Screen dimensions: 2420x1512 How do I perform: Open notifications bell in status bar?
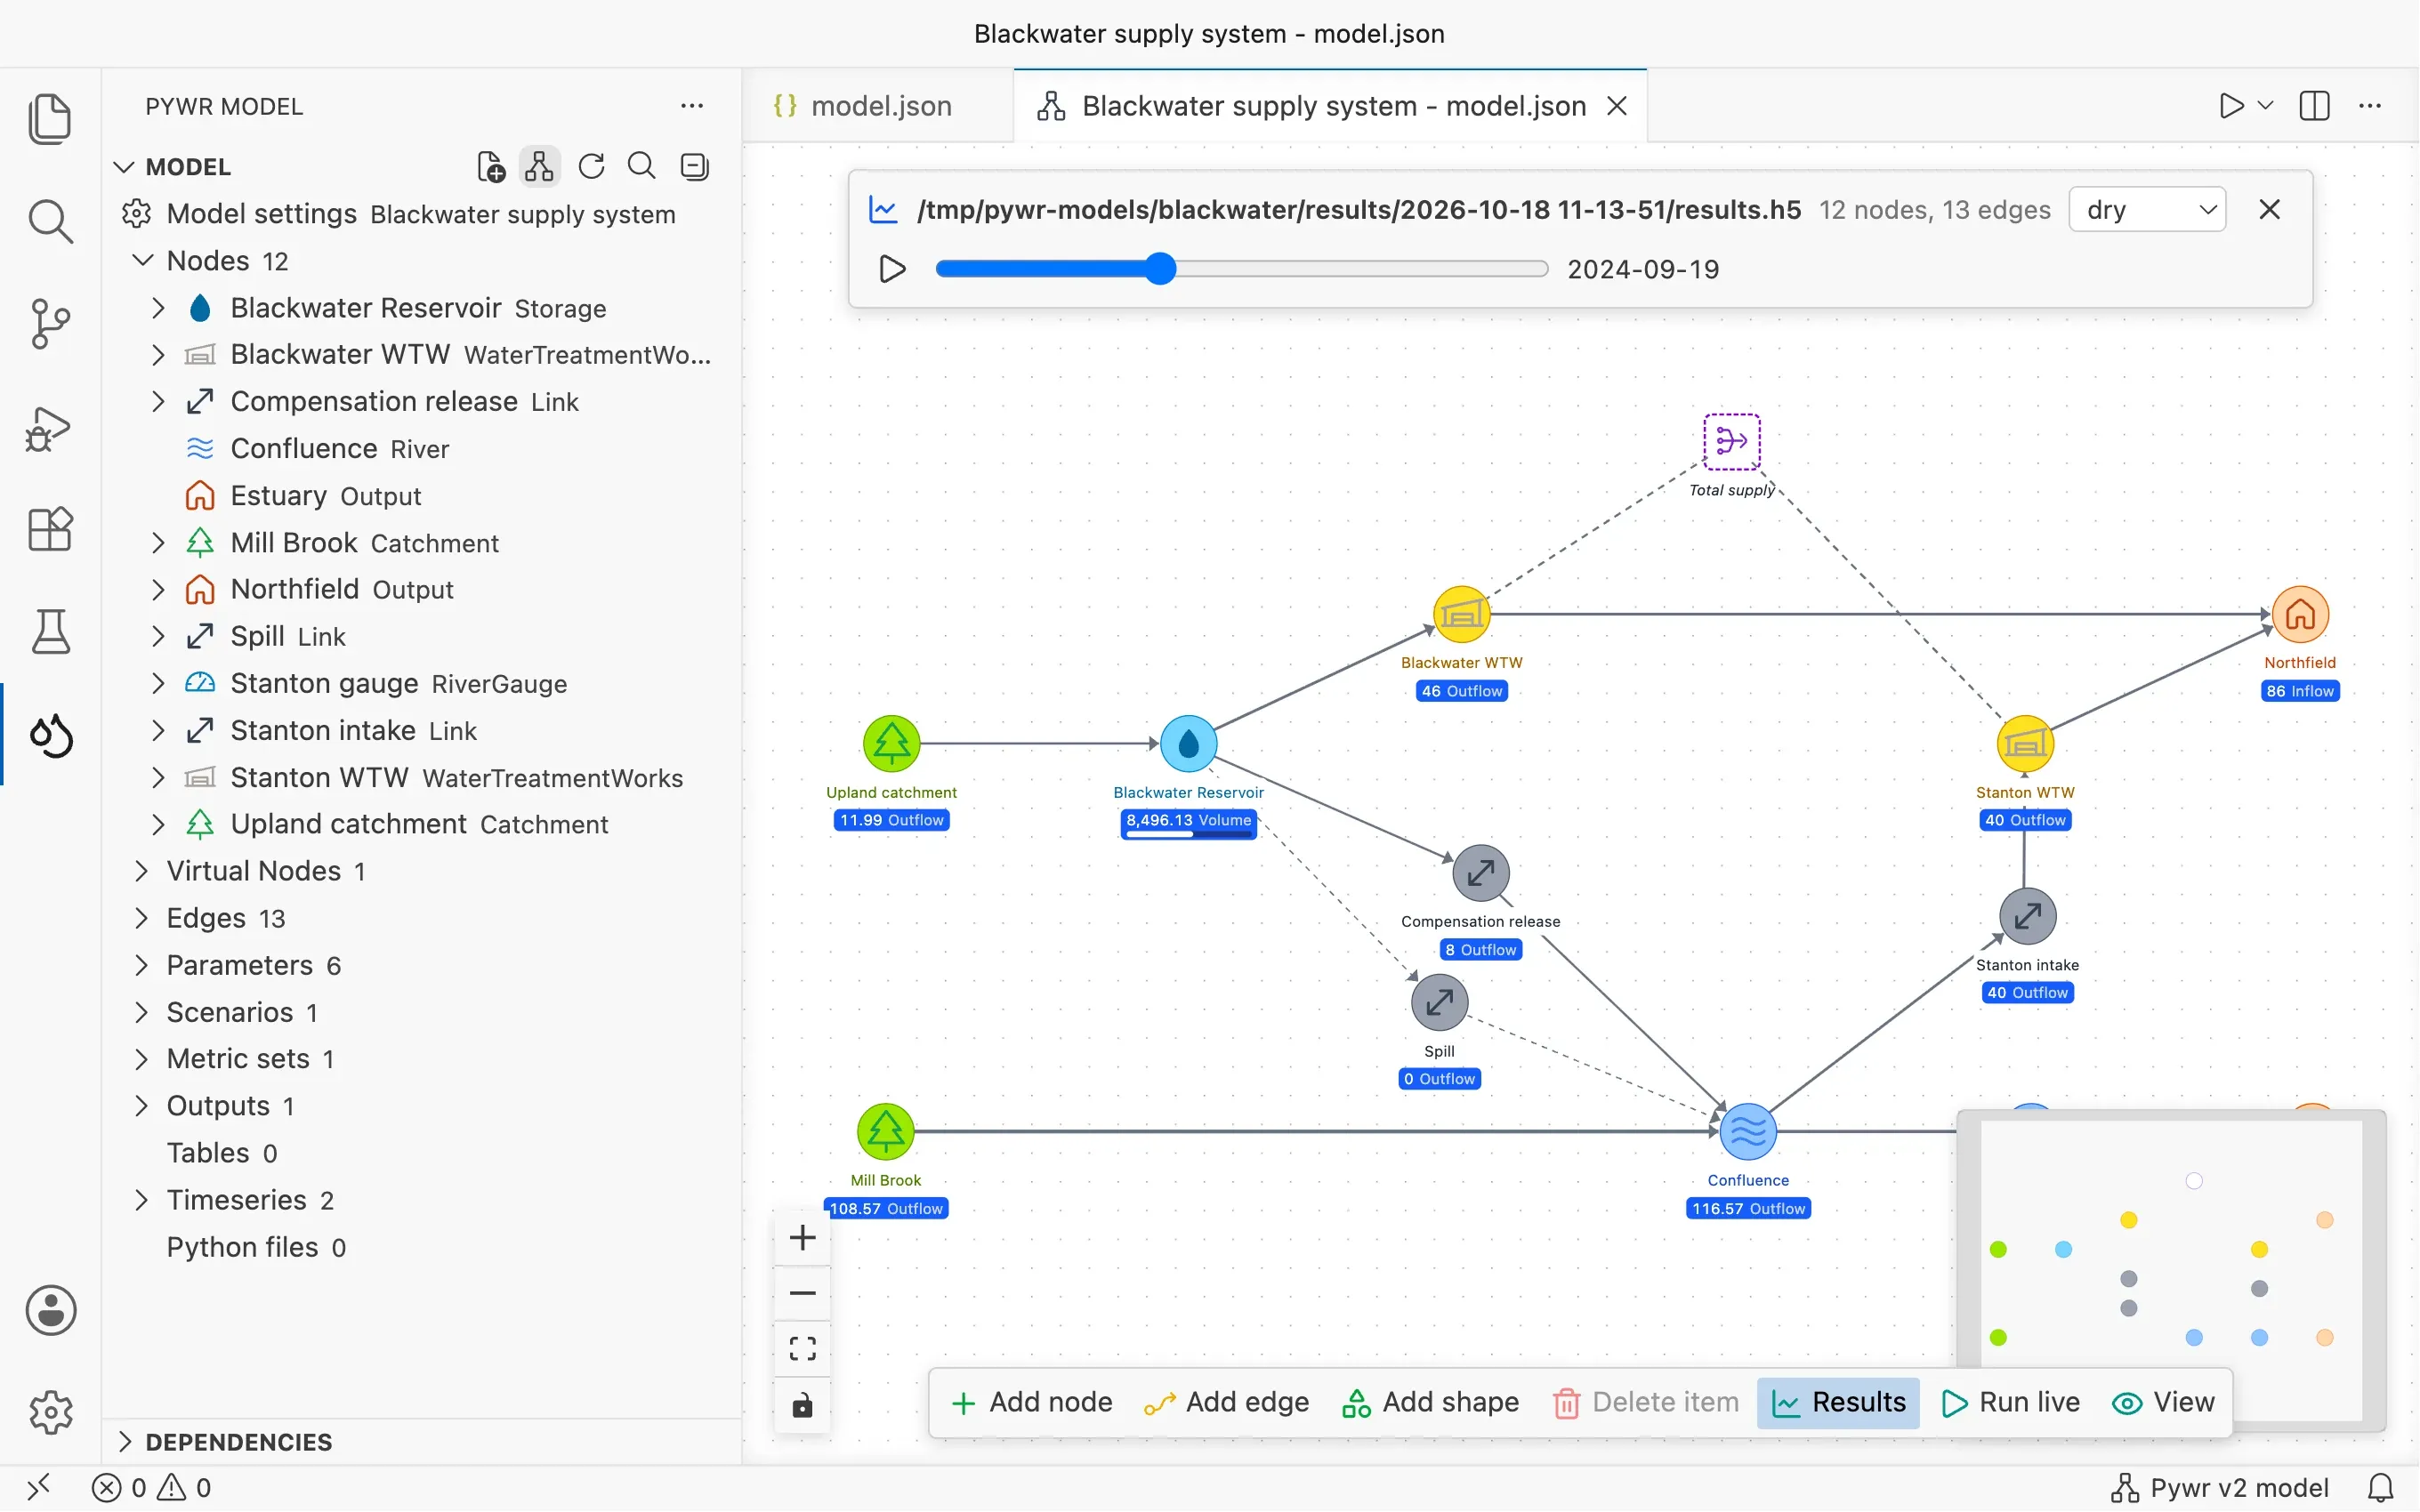pos(2380,1488)
